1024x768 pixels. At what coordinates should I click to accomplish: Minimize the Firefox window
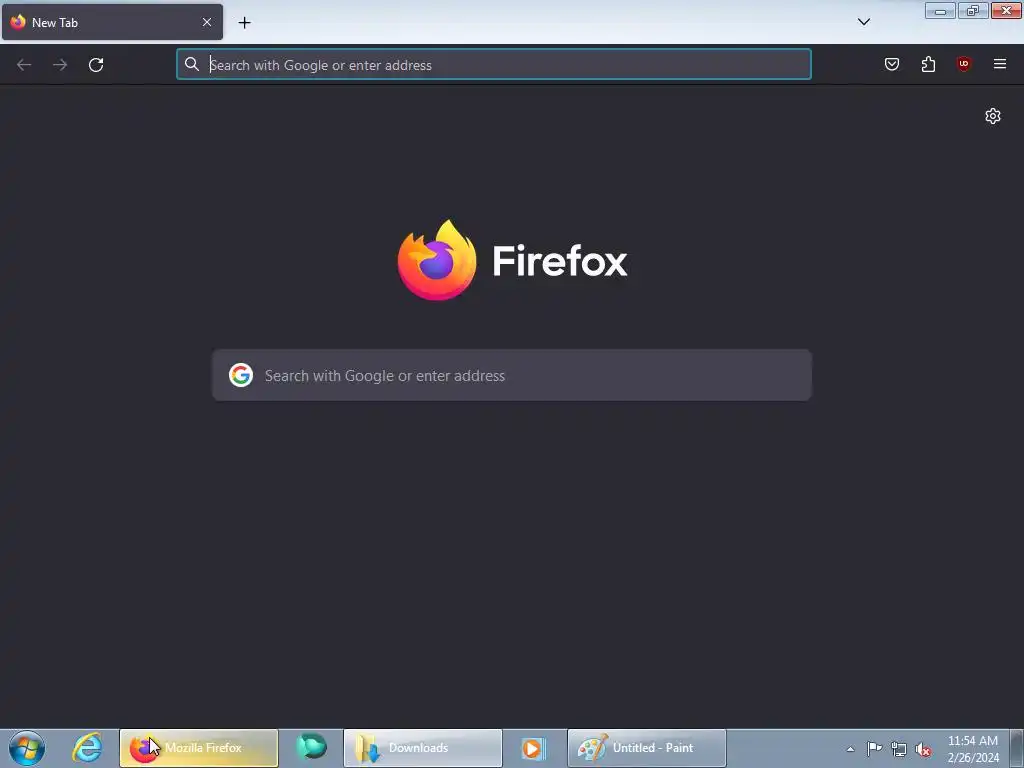pyautogui.click(x=940, y=11)
